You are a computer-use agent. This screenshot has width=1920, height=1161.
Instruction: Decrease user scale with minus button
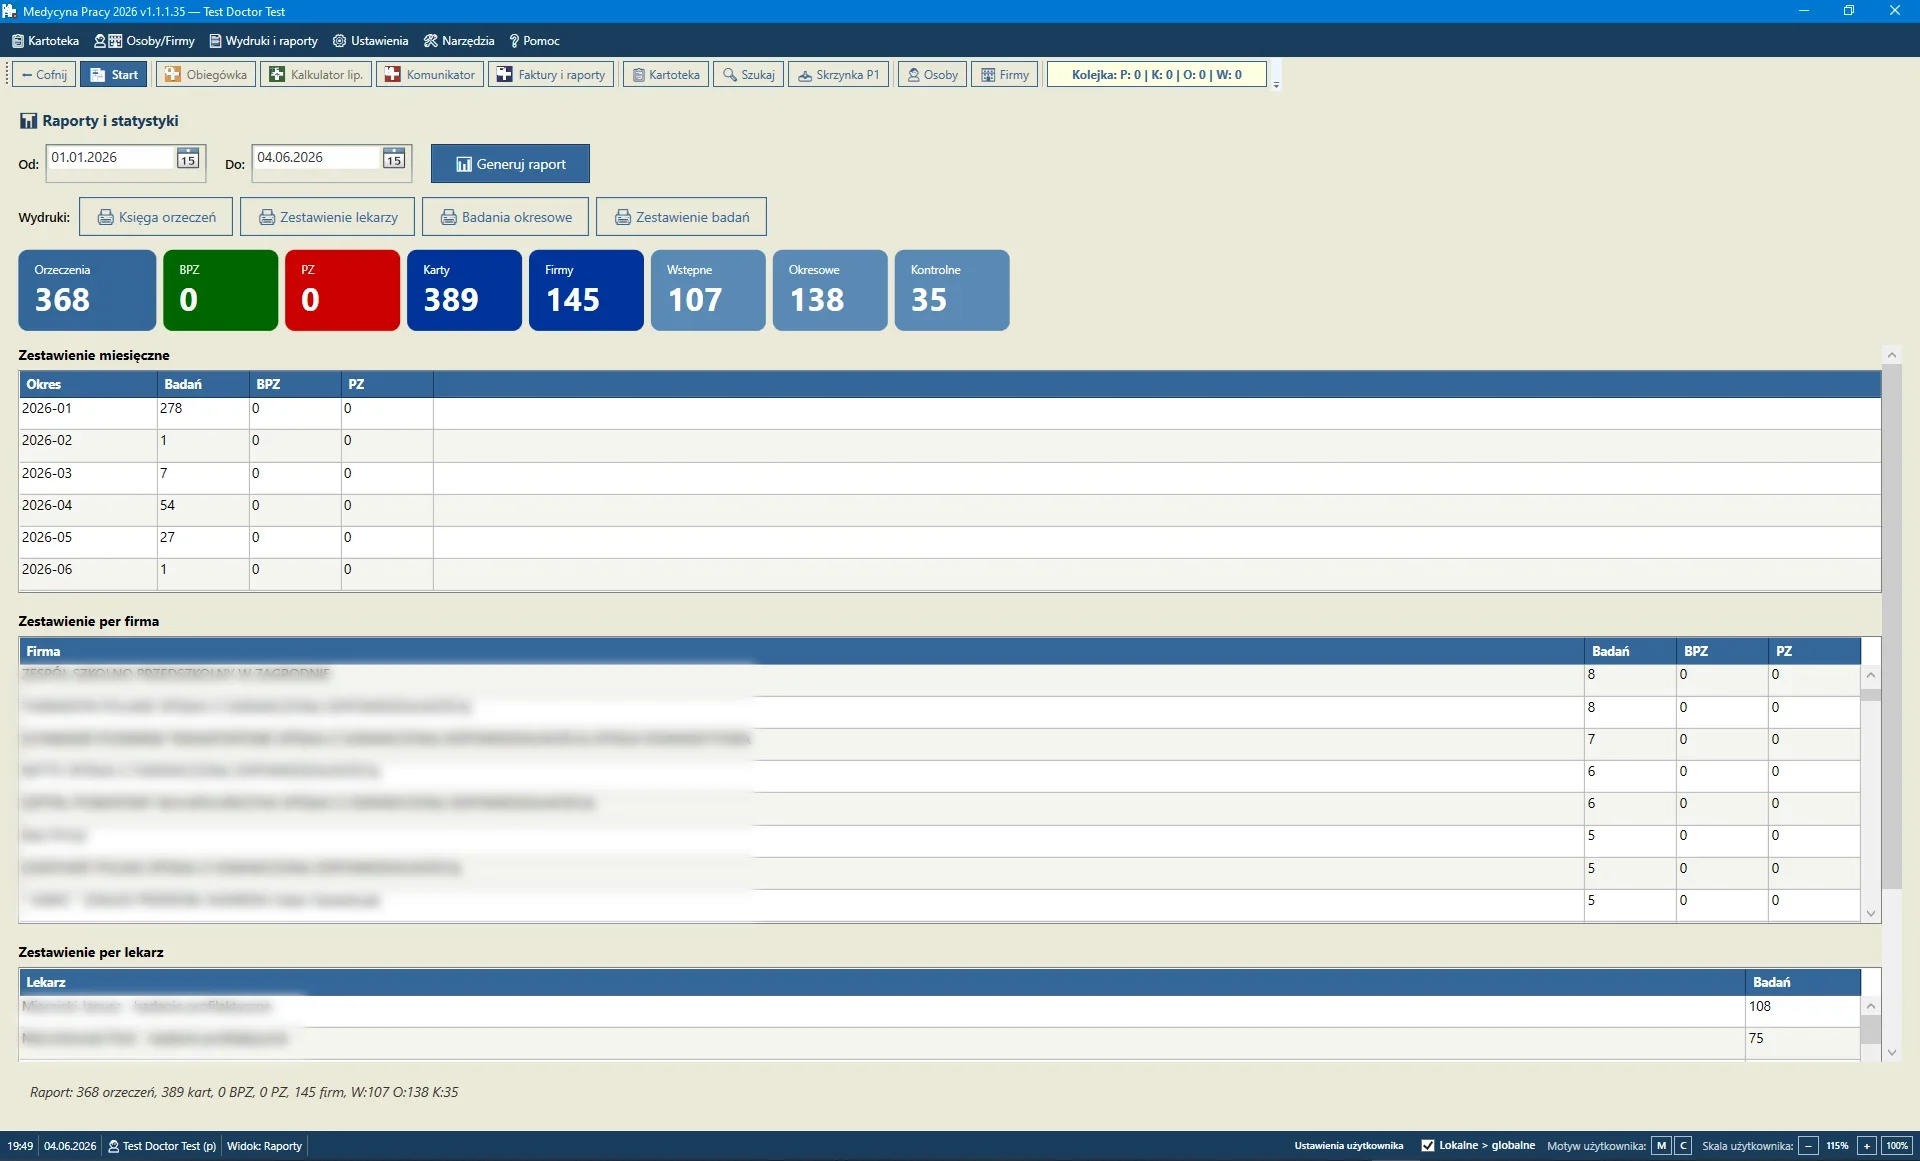1808,1146
